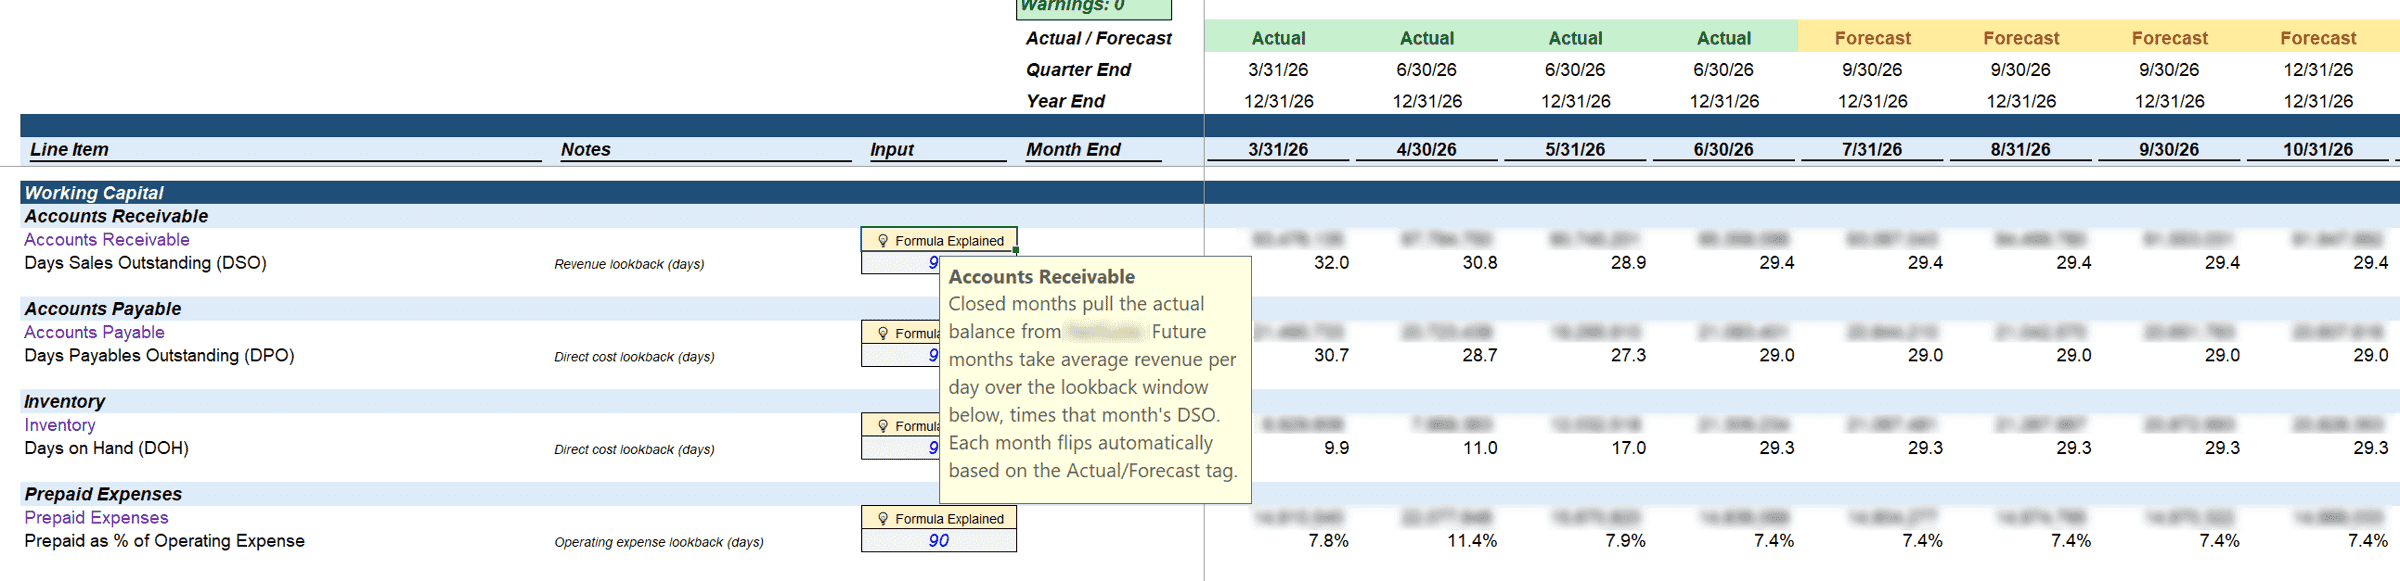This screenshot has width=2400, height=581.
Task: Select the DOH lookback days input cell
Action: pos(901,448)
